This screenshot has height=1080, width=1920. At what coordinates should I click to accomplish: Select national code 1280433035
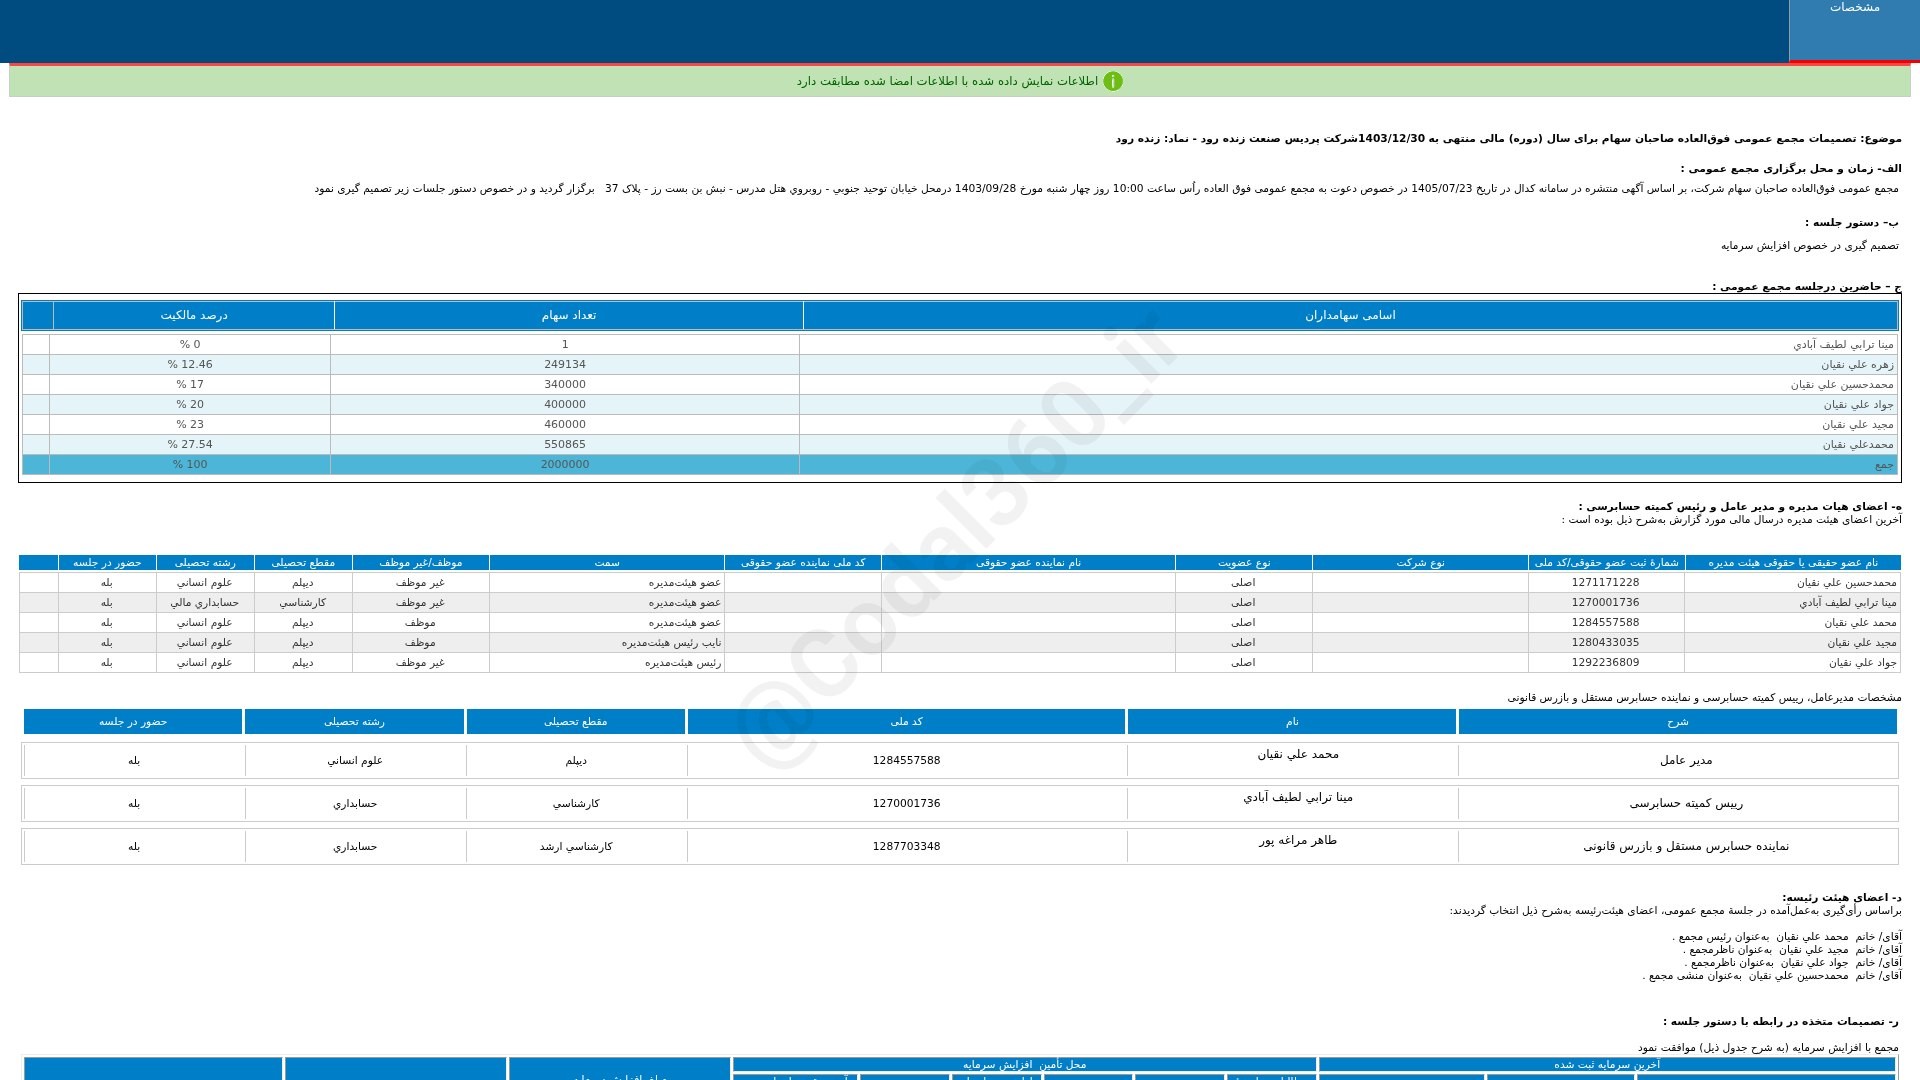tap(1606, 643)
